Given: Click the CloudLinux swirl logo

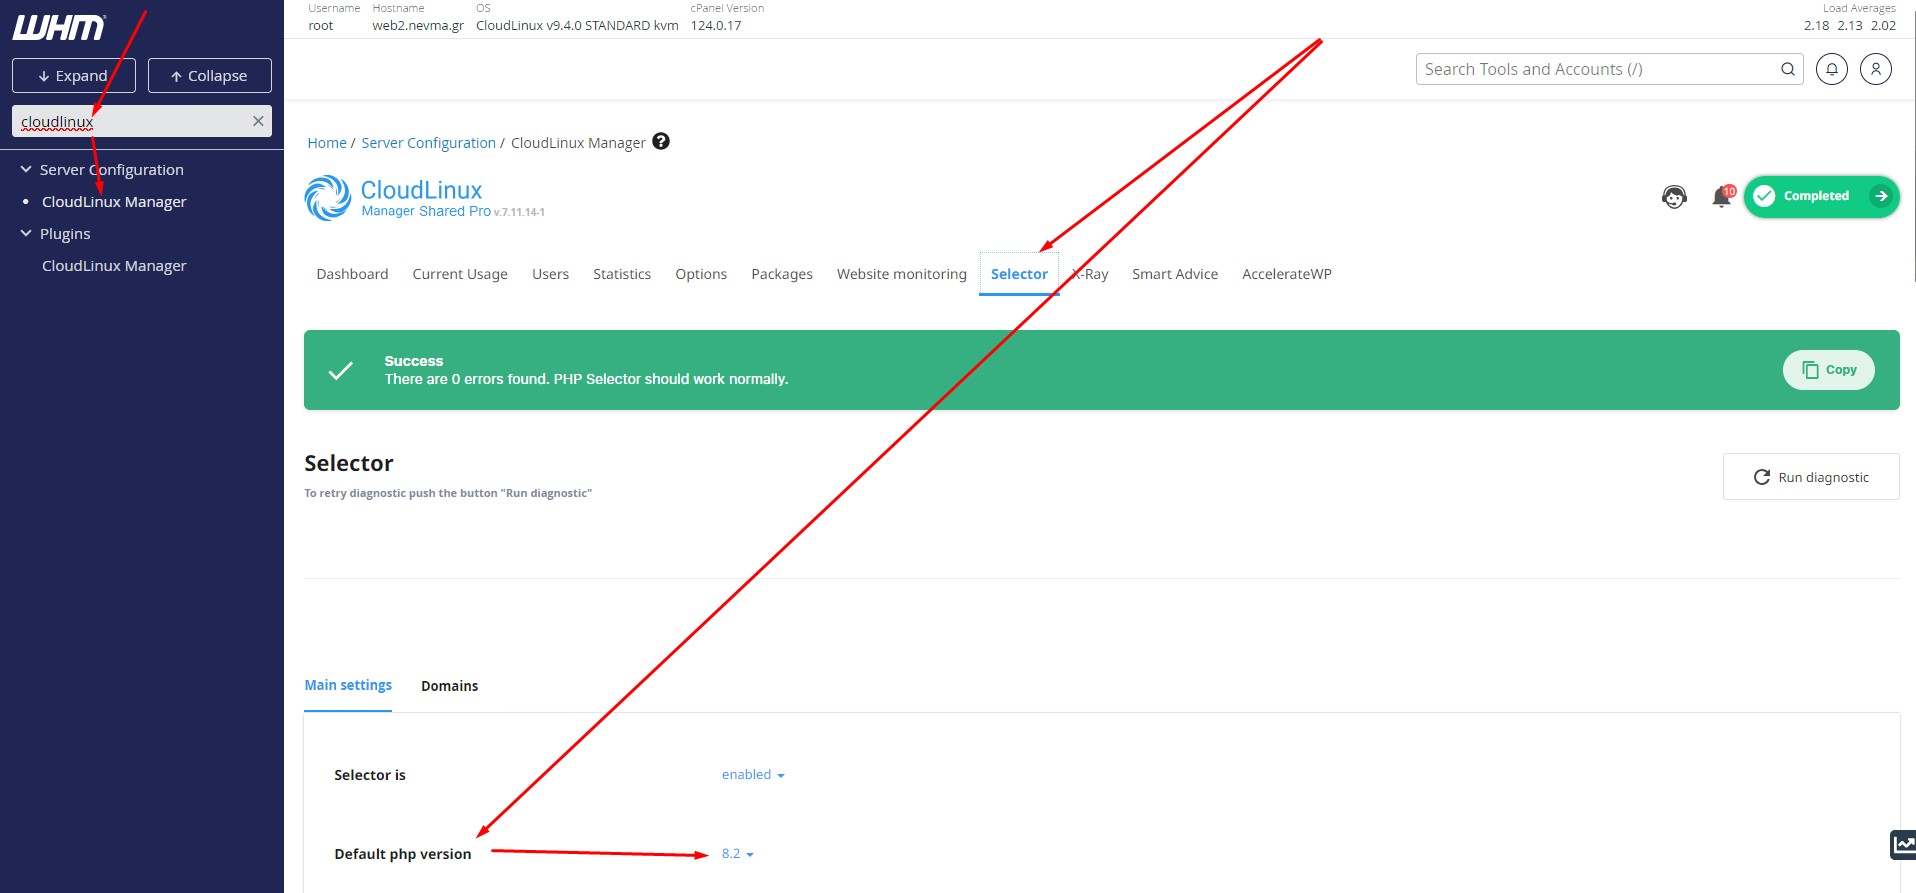Looking at the screenshot, I should coord(327,198).
